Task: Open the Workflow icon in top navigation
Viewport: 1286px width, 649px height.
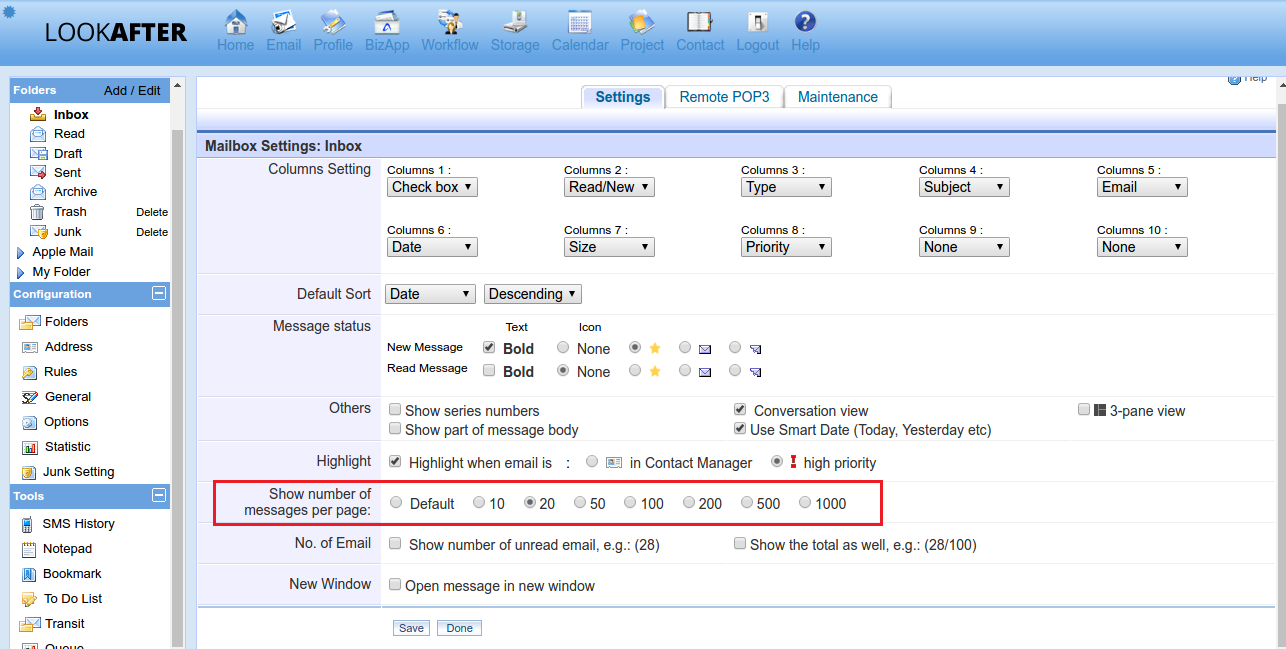Action: coord(449,23)
